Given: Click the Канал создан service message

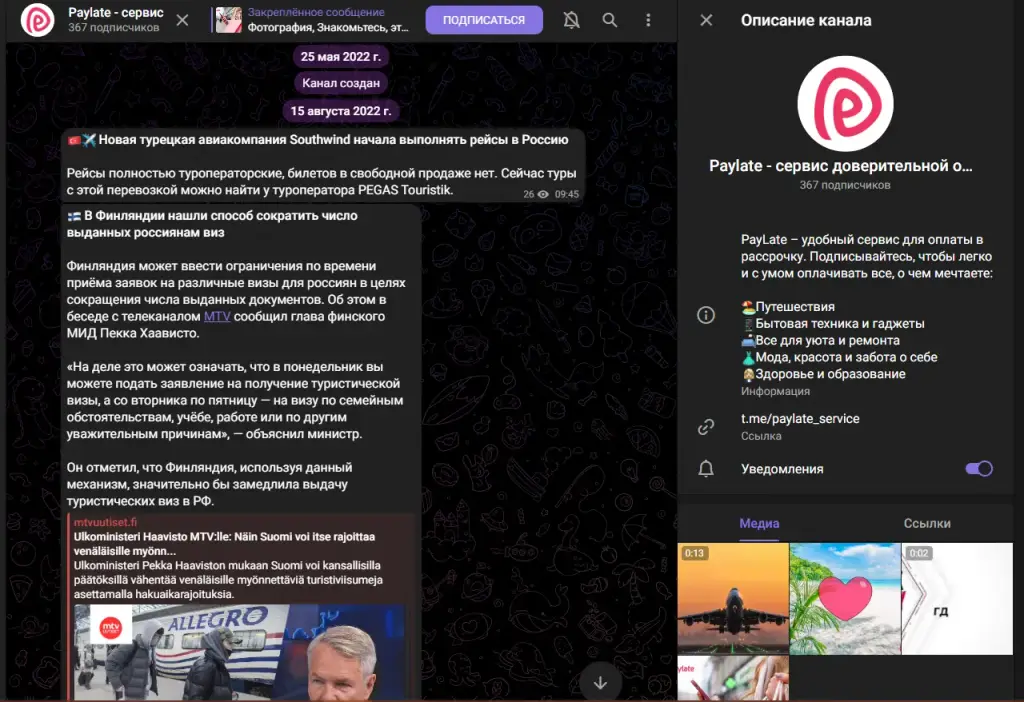Looking at the screenshot, I should (x=341, y=83).
